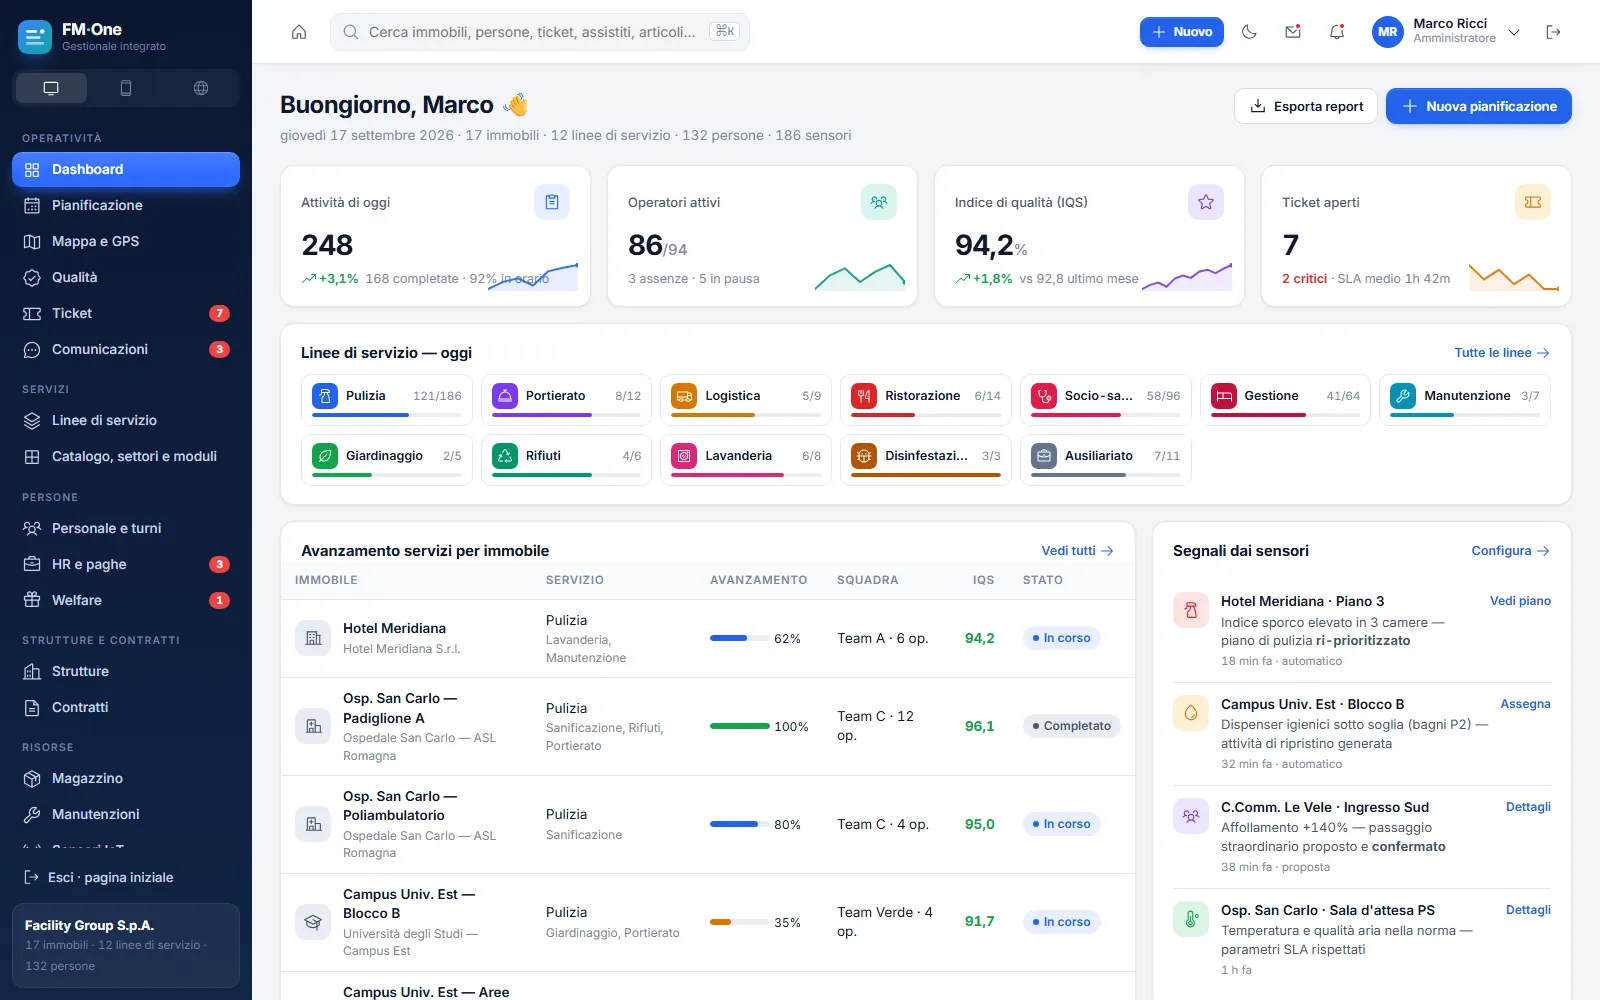Expand the Marco Ricci user menu chevron
This screenshot has width=1600, height=1000.
pyautogui.click(x=1514, y=32)
